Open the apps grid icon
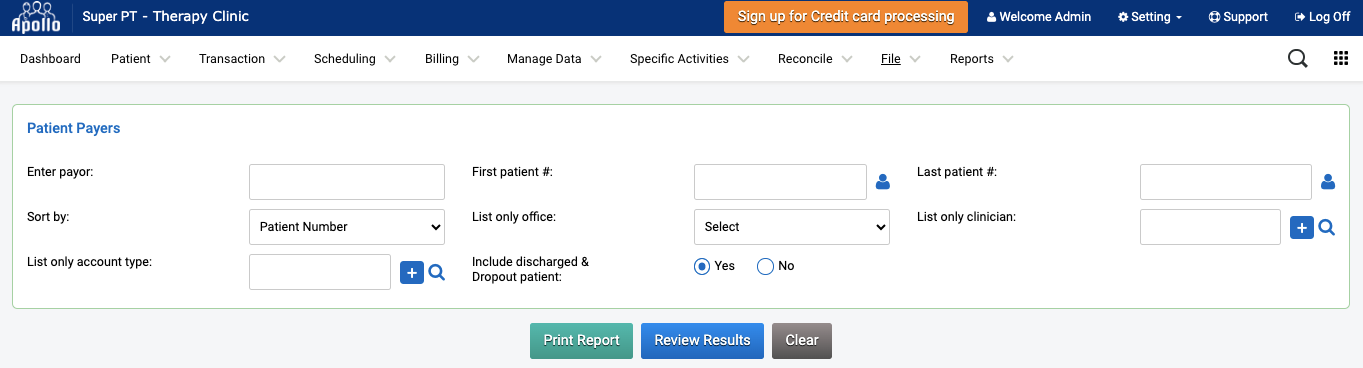 point(1341,59)
